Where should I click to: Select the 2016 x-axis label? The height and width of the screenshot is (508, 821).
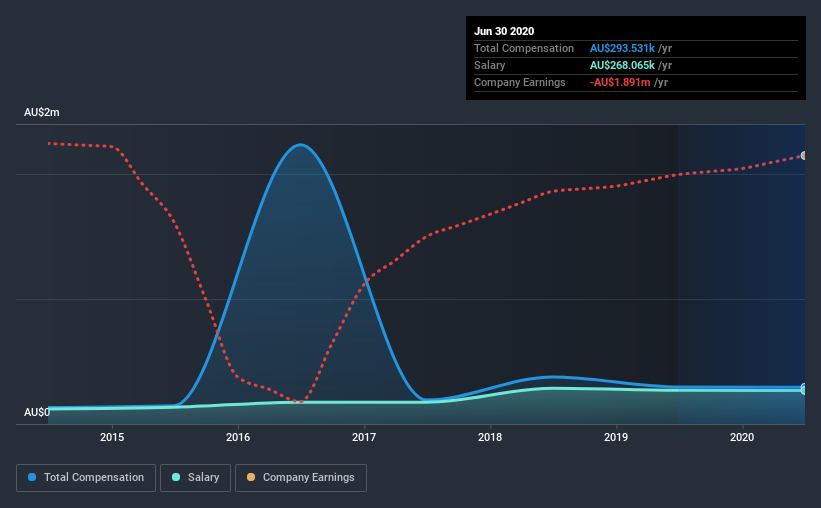[x=238, y=437]
